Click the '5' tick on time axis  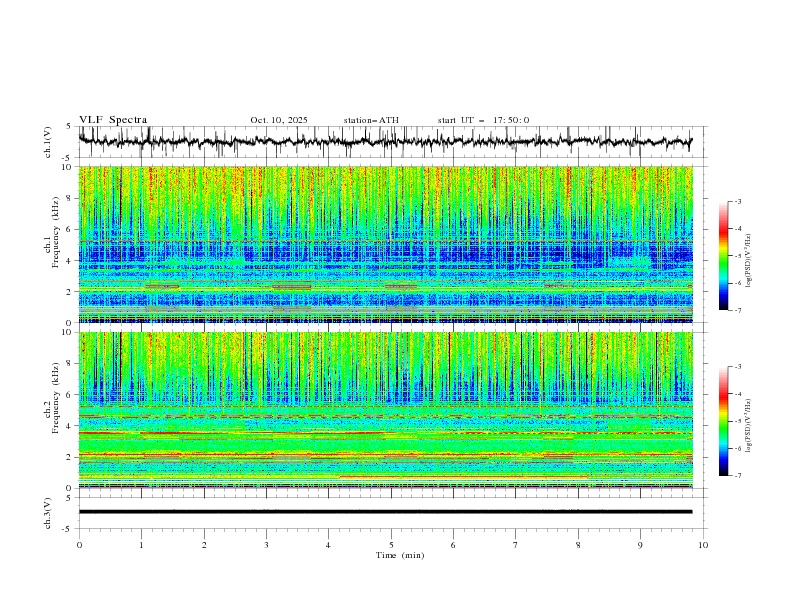(x=391, y=545)
